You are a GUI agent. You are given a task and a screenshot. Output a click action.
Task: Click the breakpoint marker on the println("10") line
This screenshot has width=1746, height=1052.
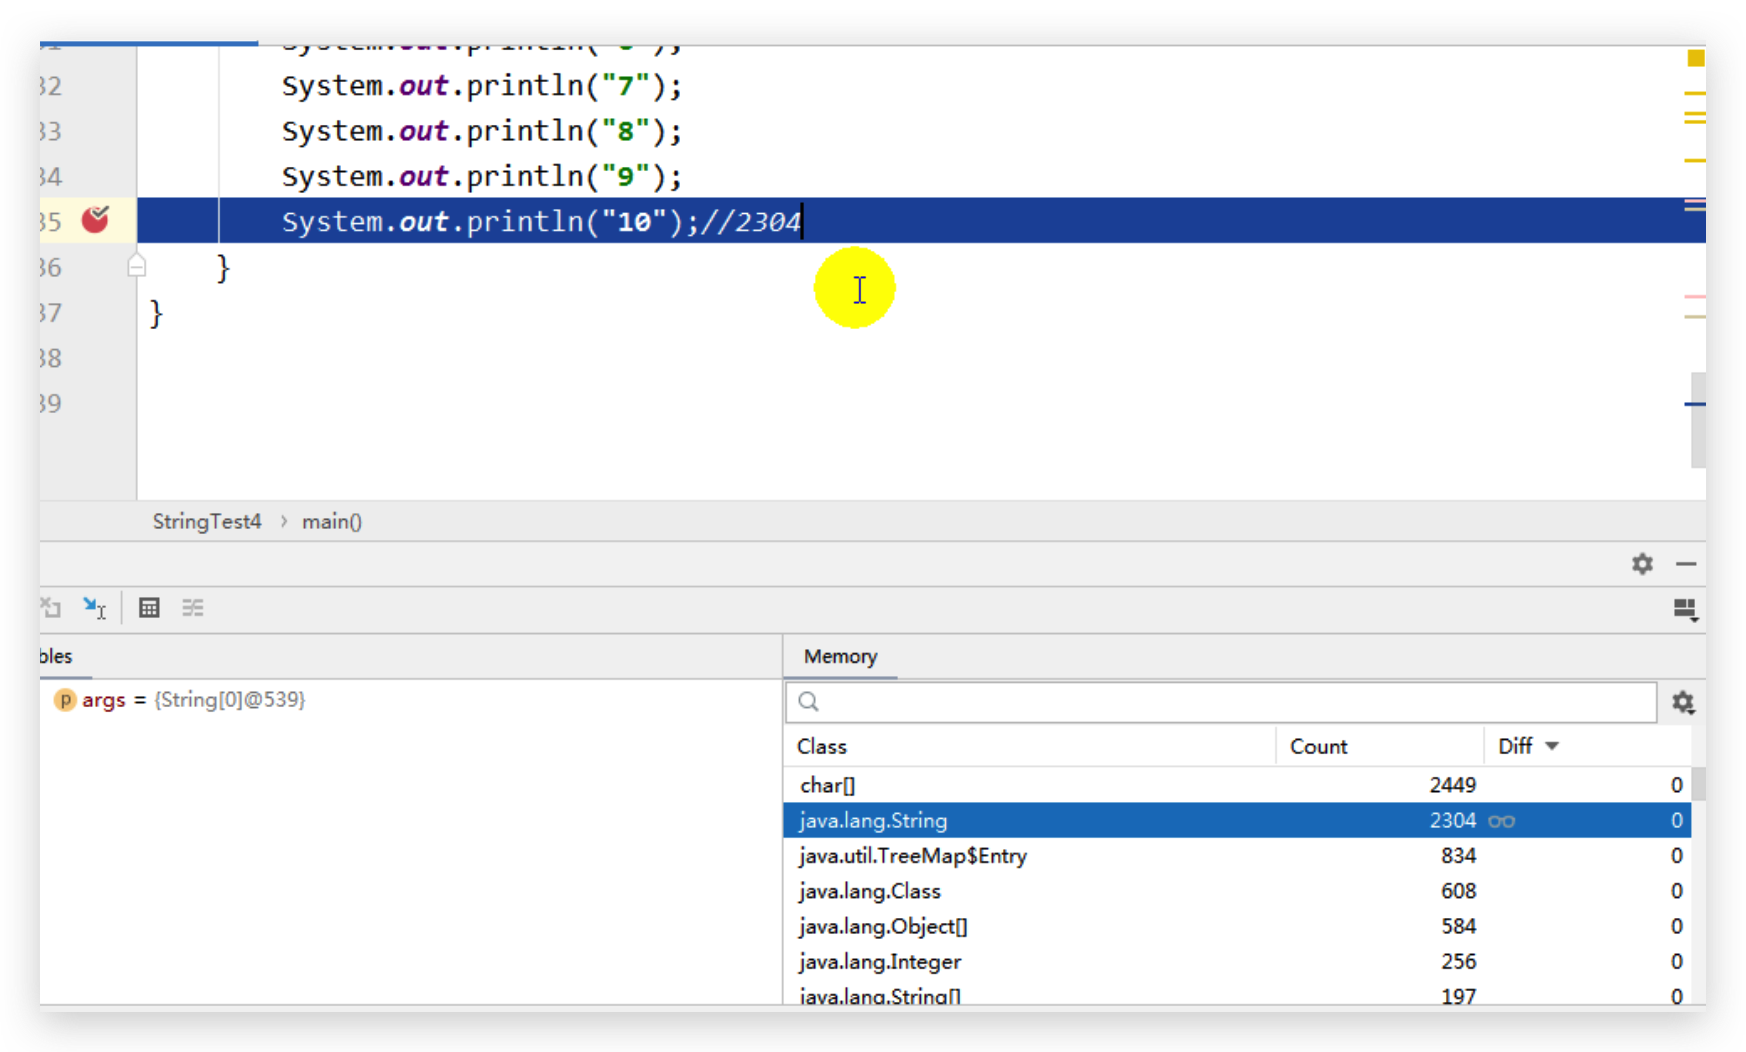click(95, 219)
